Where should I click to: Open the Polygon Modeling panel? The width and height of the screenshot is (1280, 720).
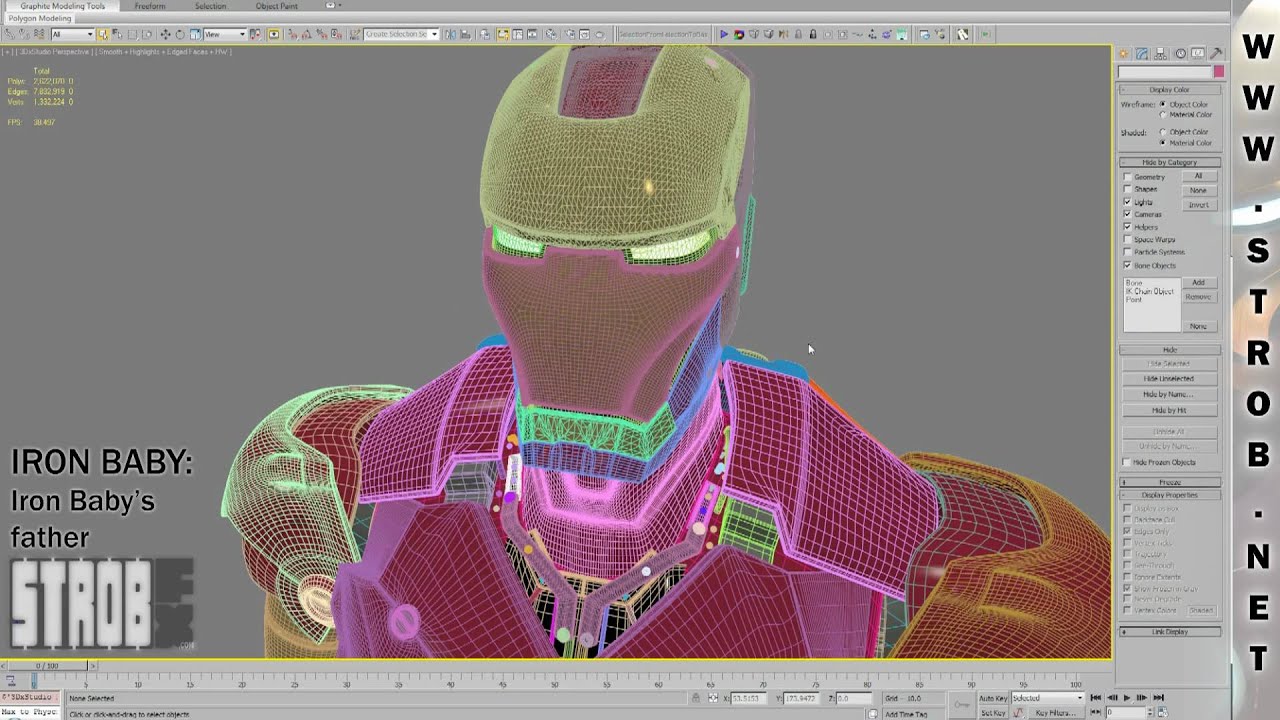(40, 18)
